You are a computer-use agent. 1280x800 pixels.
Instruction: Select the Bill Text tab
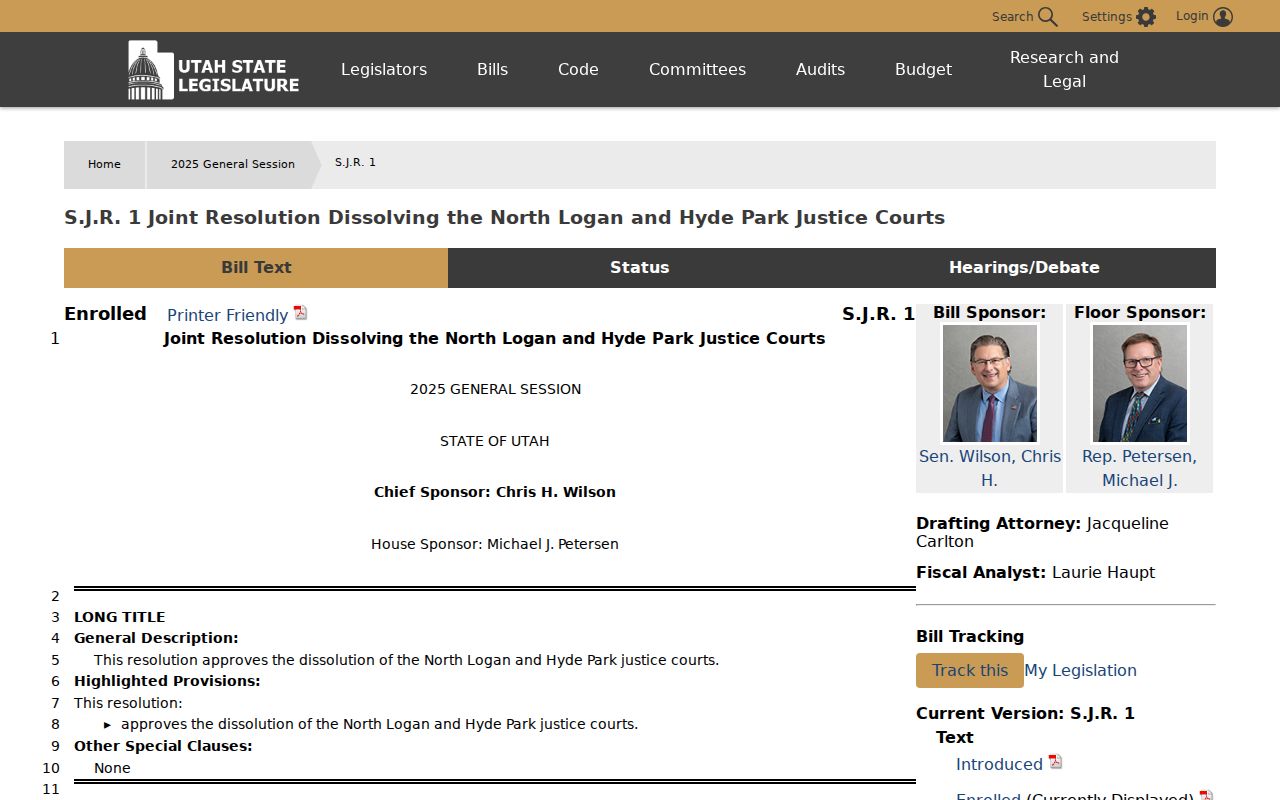[x=256, y=268]
